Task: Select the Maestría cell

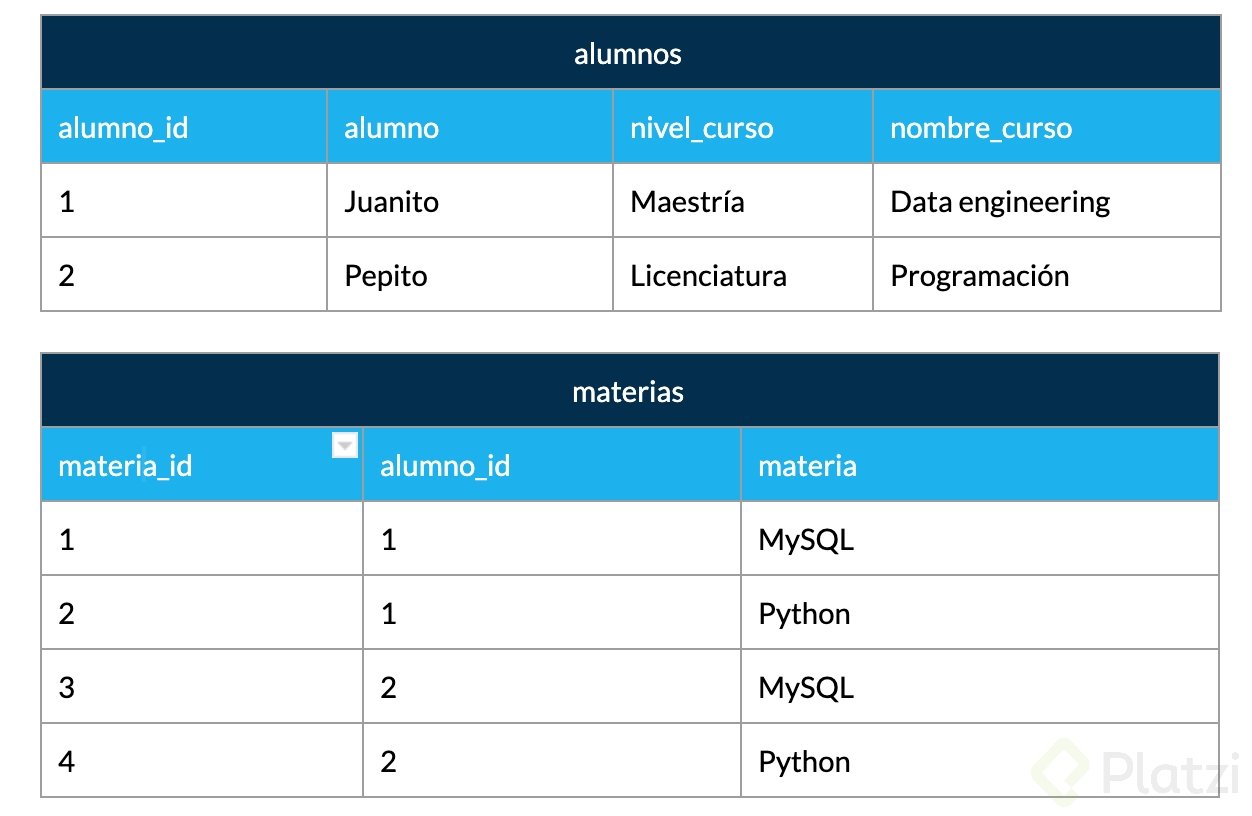Action: coord(687,202)
